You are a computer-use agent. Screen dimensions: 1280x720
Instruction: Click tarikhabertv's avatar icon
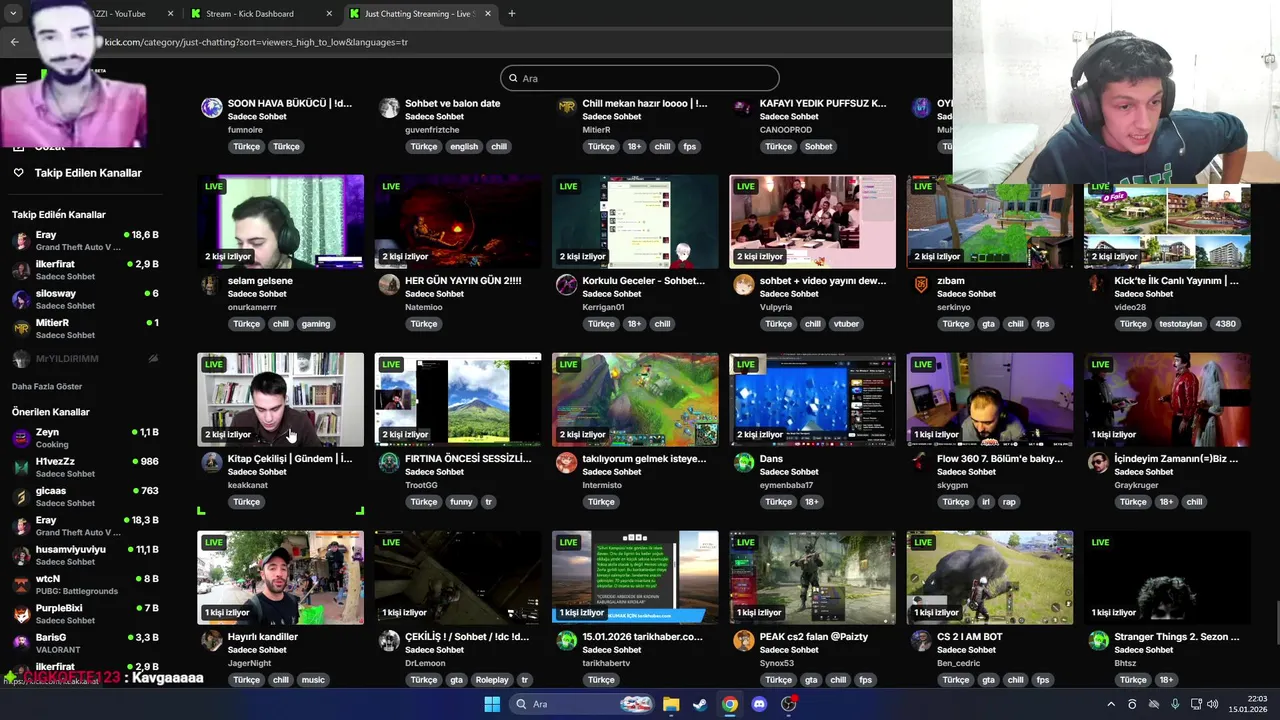(567, 640)
